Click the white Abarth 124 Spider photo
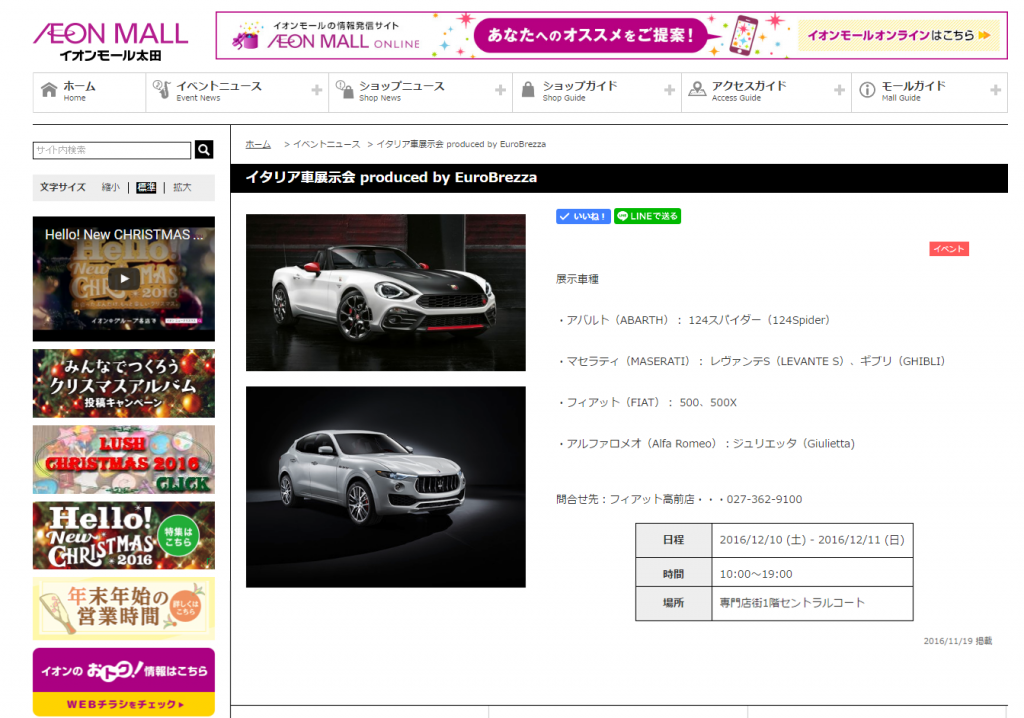 385,293
